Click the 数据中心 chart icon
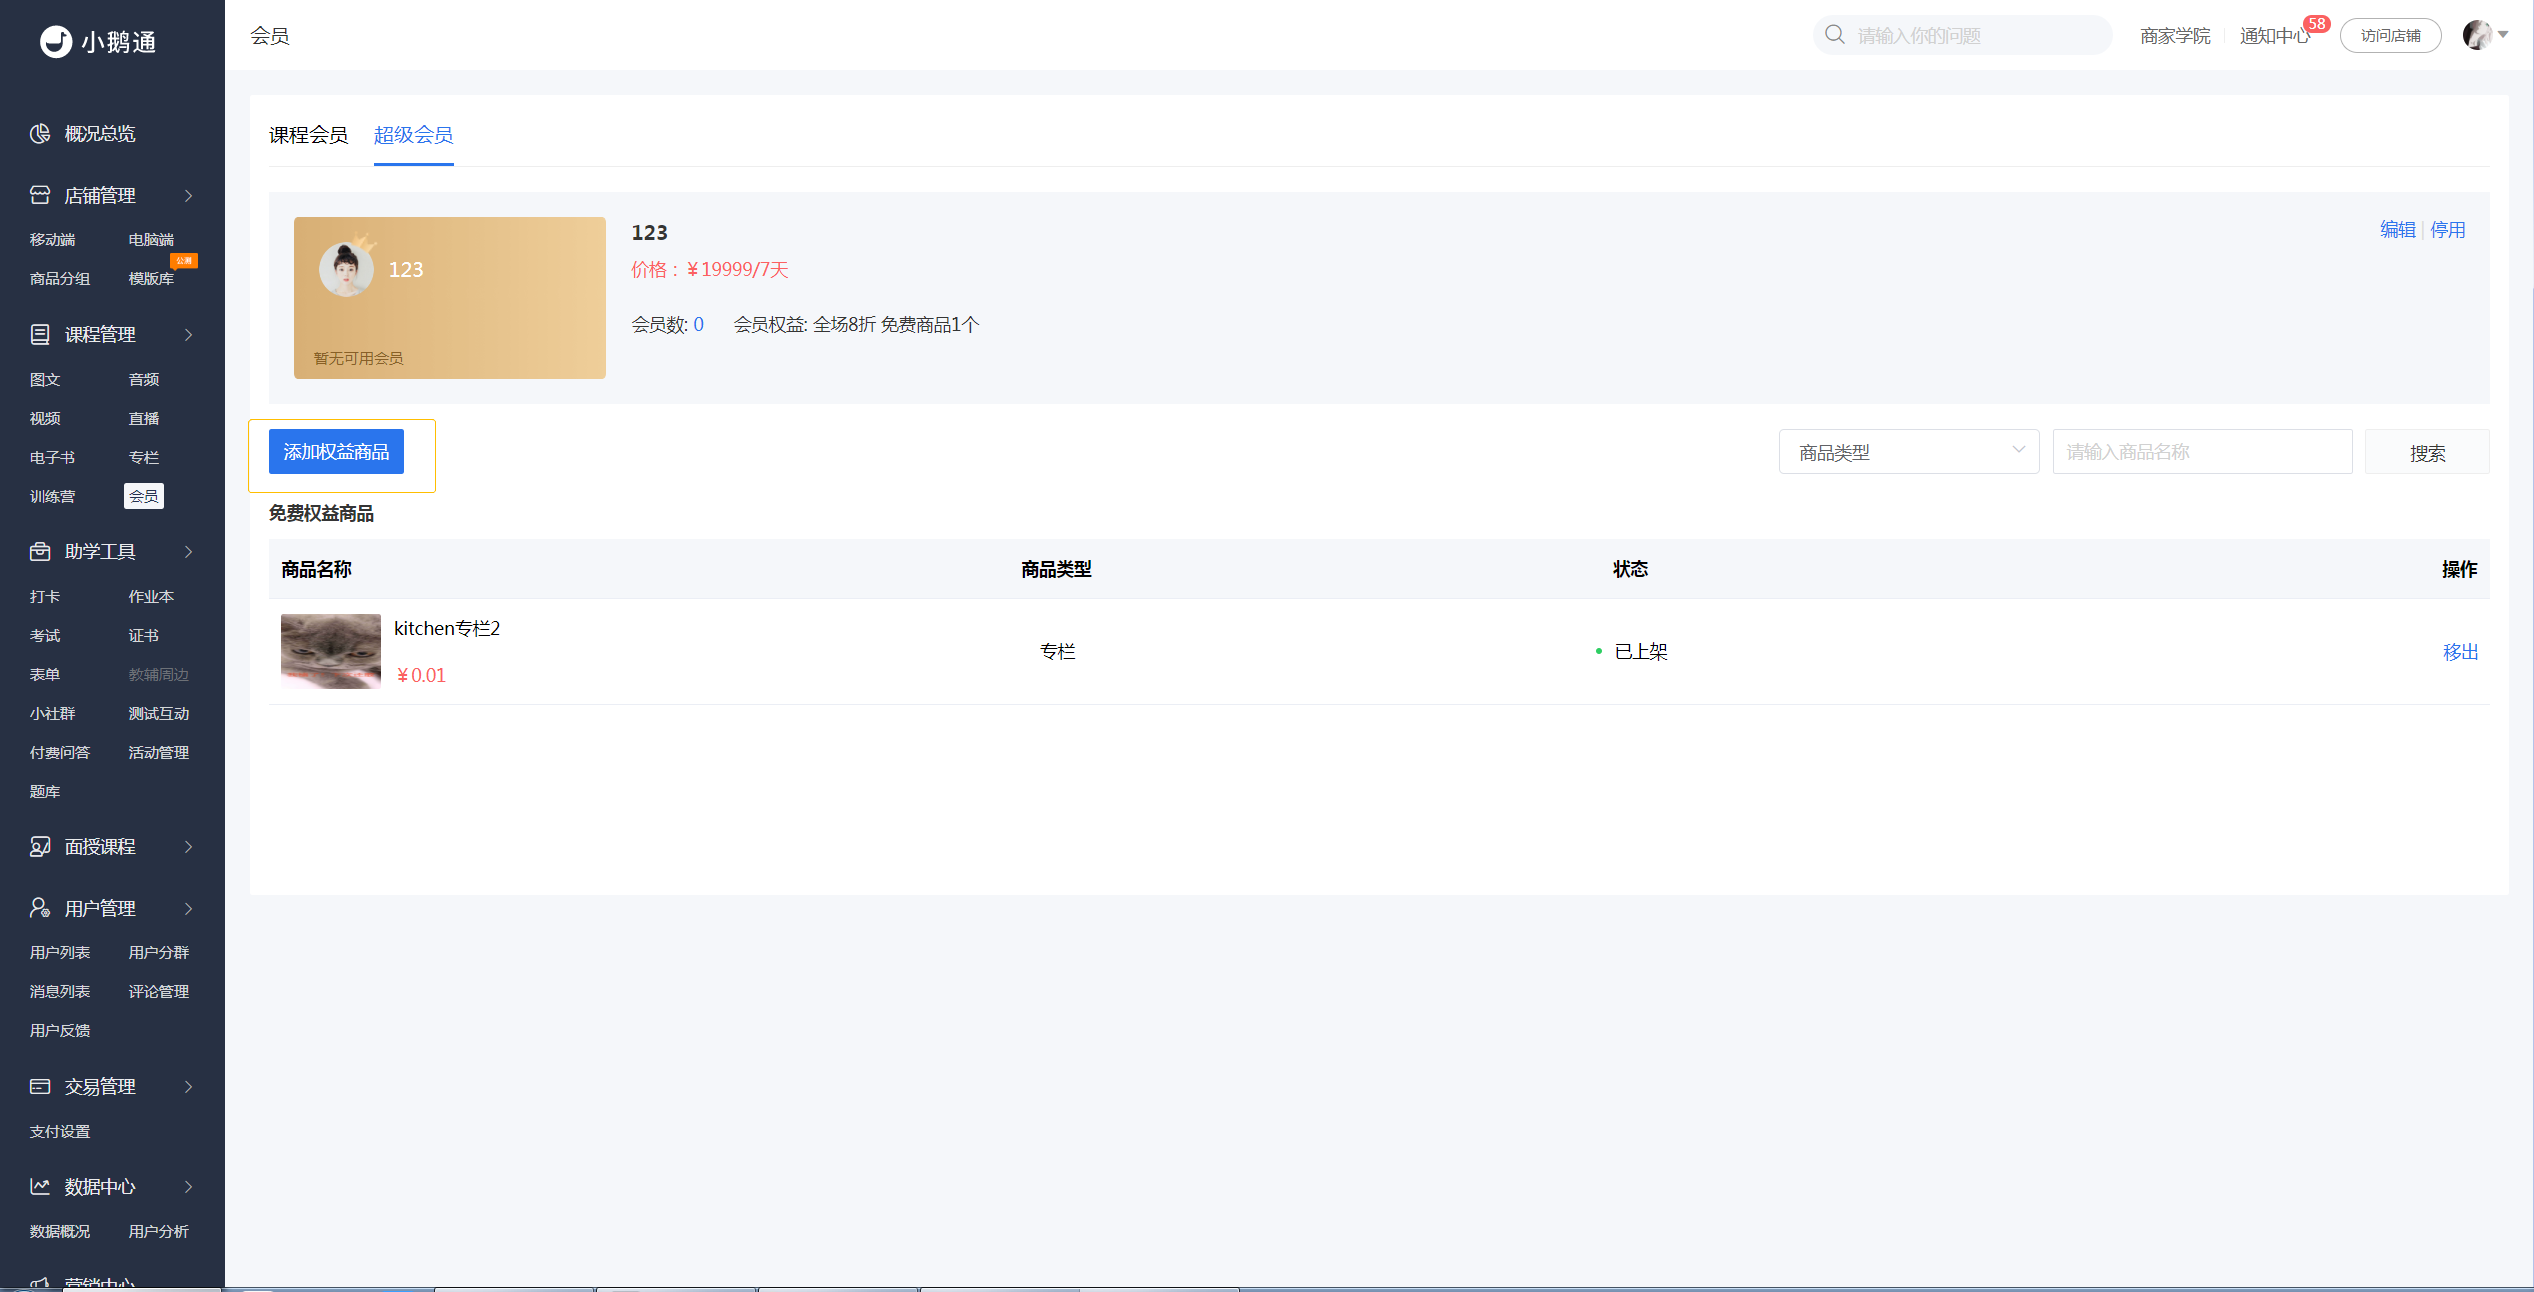 click(40, 1186)
